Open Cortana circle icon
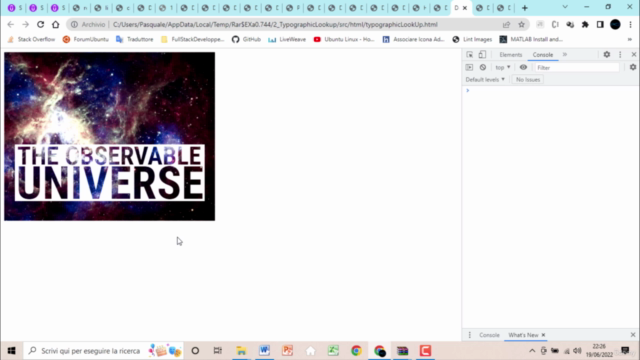Viewport: 640px width, 360px height. (195, 351)
